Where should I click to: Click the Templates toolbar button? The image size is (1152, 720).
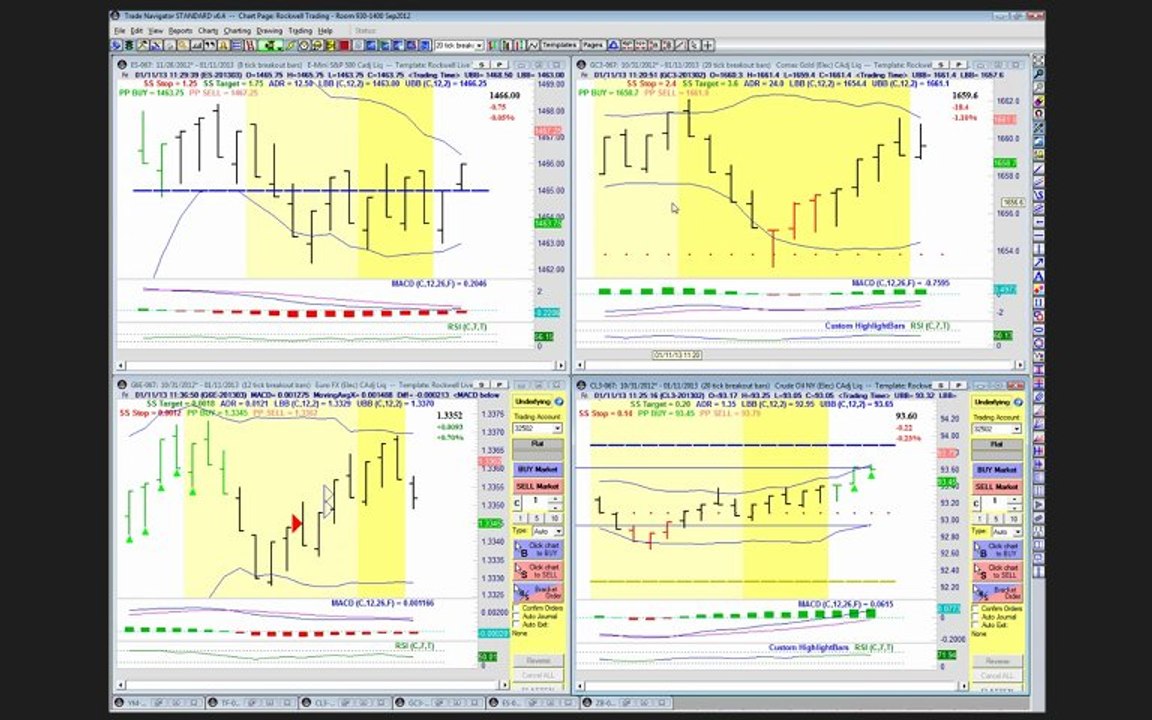[x=559, y=45]
